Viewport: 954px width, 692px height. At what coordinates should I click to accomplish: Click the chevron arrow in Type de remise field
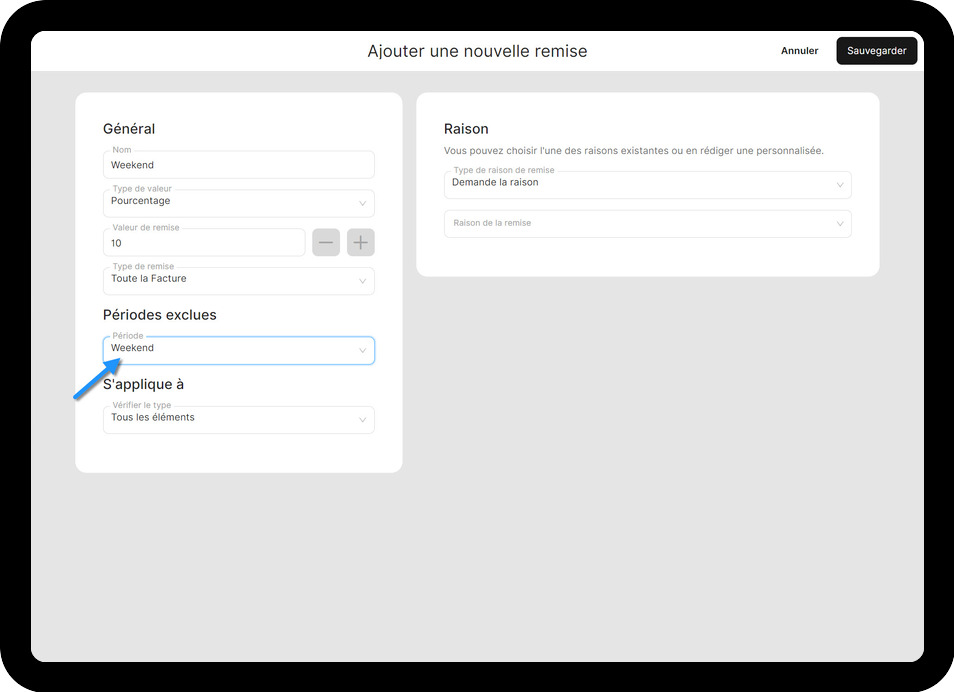coord(362,282)
